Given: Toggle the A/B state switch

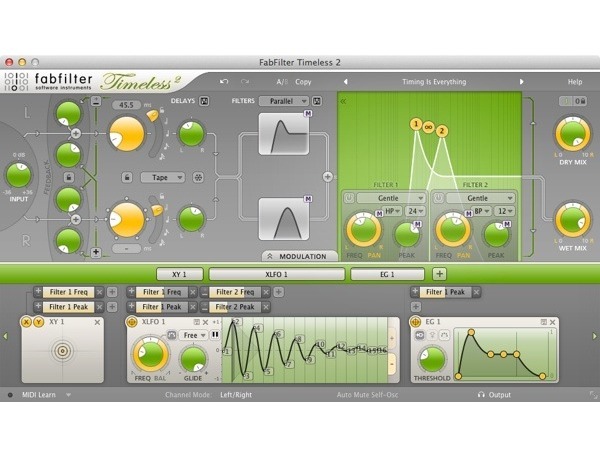Looking at the screenshot, I should point(282,82).
